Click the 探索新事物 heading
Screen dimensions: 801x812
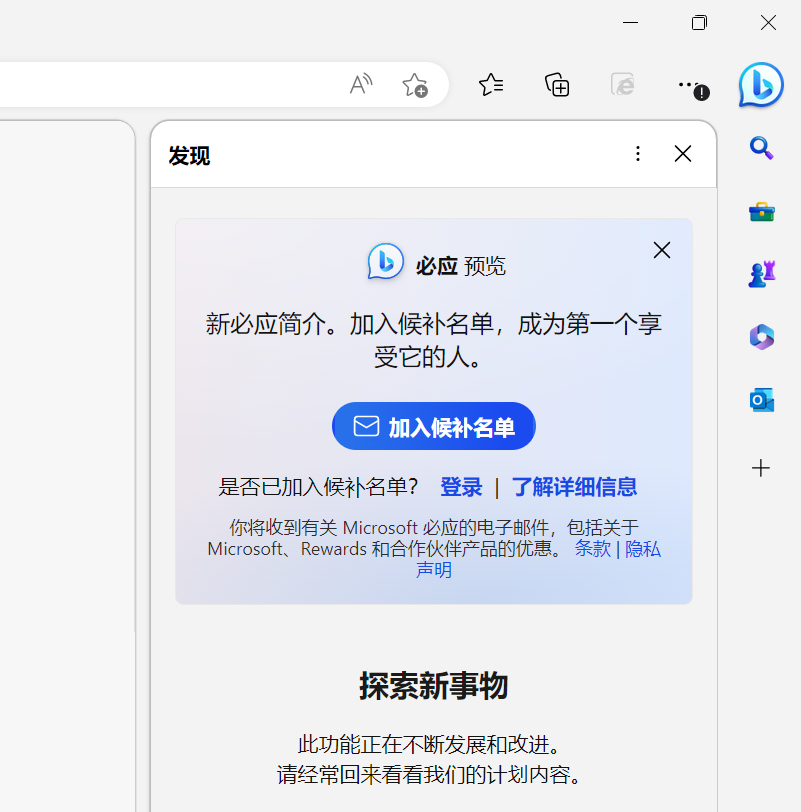click(x=434, y=687)
